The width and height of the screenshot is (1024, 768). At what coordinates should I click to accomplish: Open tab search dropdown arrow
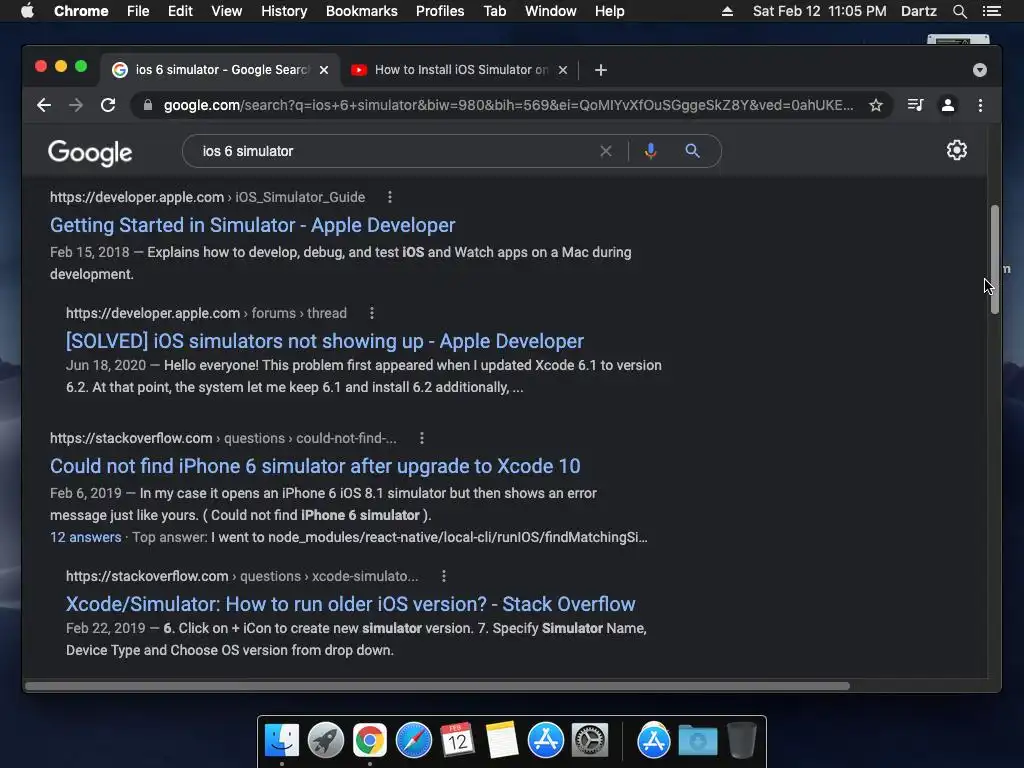(x=980, y=70)
